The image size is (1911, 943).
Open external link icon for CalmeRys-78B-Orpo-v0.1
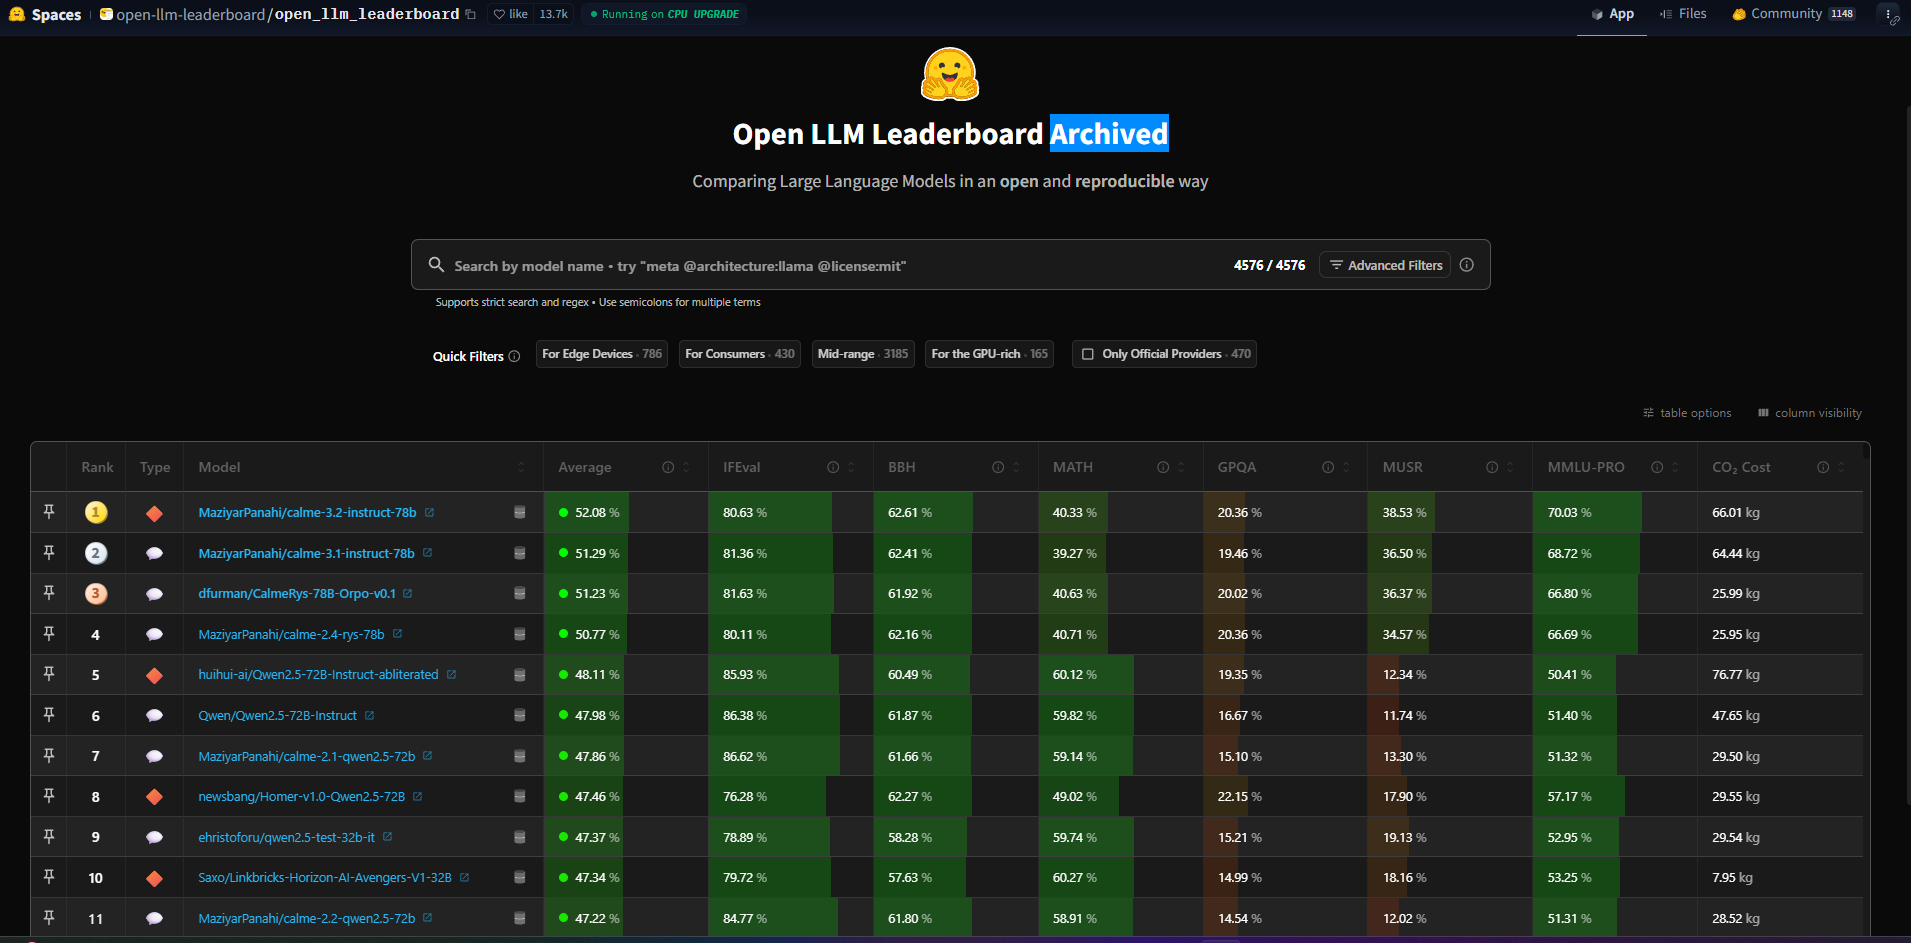coord(408,594)
